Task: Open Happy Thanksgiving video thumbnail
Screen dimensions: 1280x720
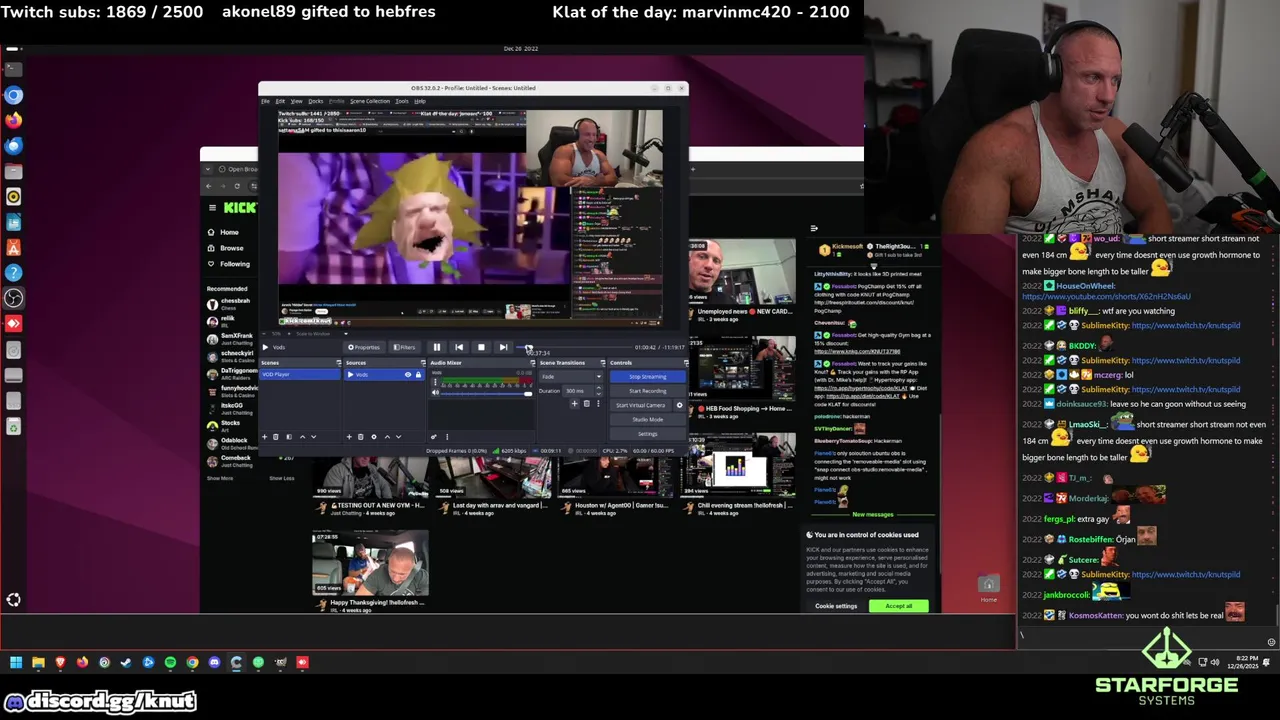Action: coord(370,564)
